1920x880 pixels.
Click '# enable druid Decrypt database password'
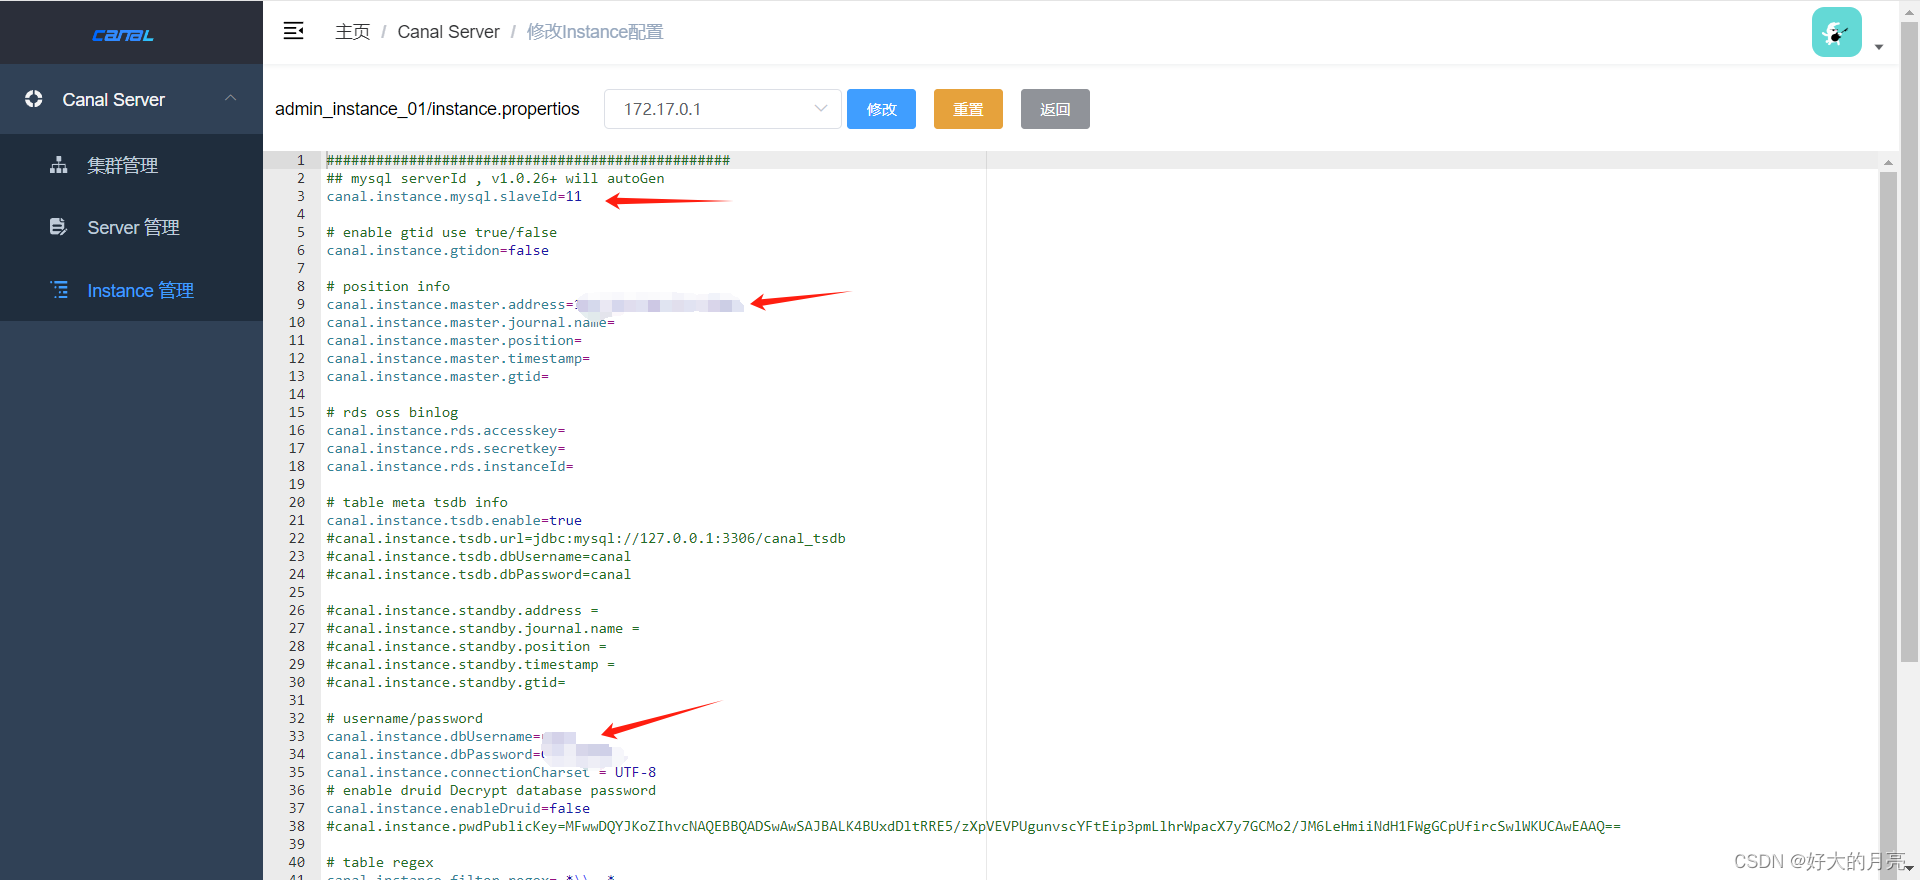click(491, 790)
